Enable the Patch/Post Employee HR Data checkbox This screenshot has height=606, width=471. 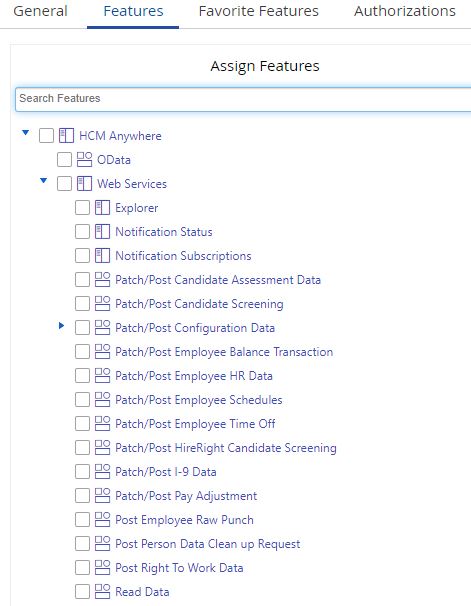coord(82,375)
